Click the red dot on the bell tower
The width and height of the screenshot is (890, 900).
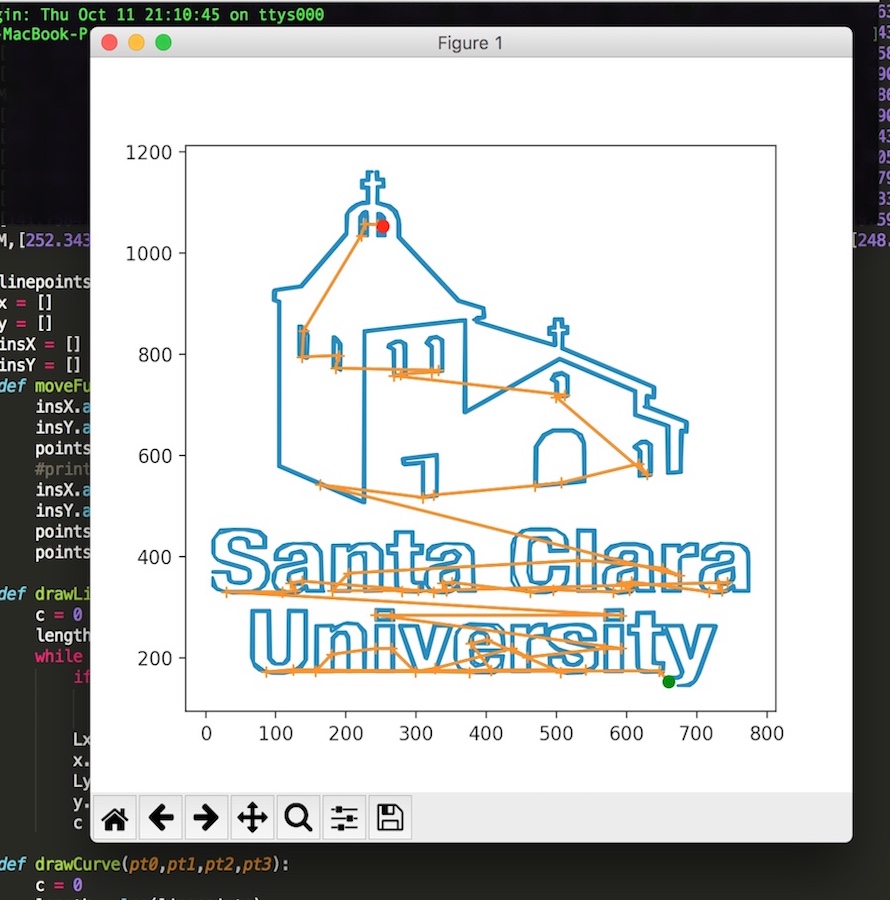pos(382,227)
